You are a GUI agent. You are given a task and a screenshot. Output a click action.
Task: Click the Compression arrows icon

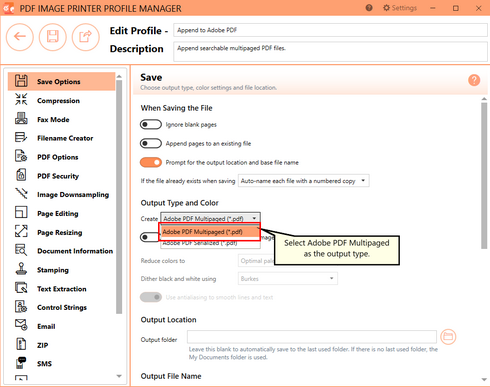click(x=21, y=100)
